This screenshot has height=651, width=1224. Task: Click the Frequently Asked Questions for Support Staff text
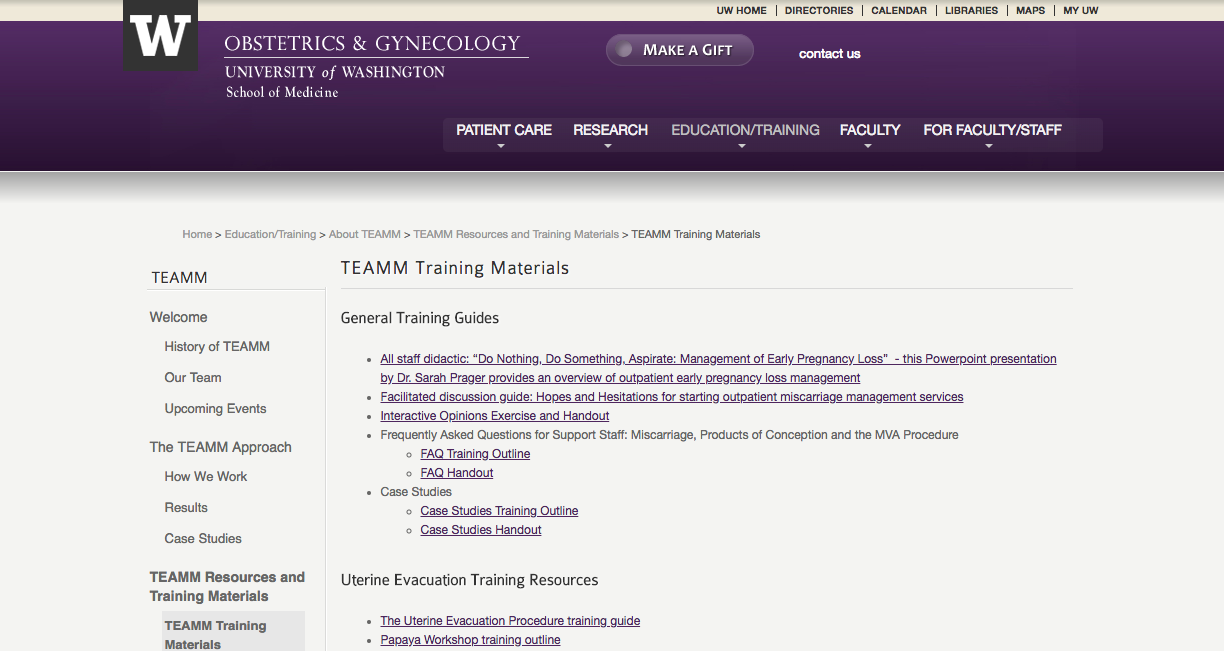pos(669,435)
